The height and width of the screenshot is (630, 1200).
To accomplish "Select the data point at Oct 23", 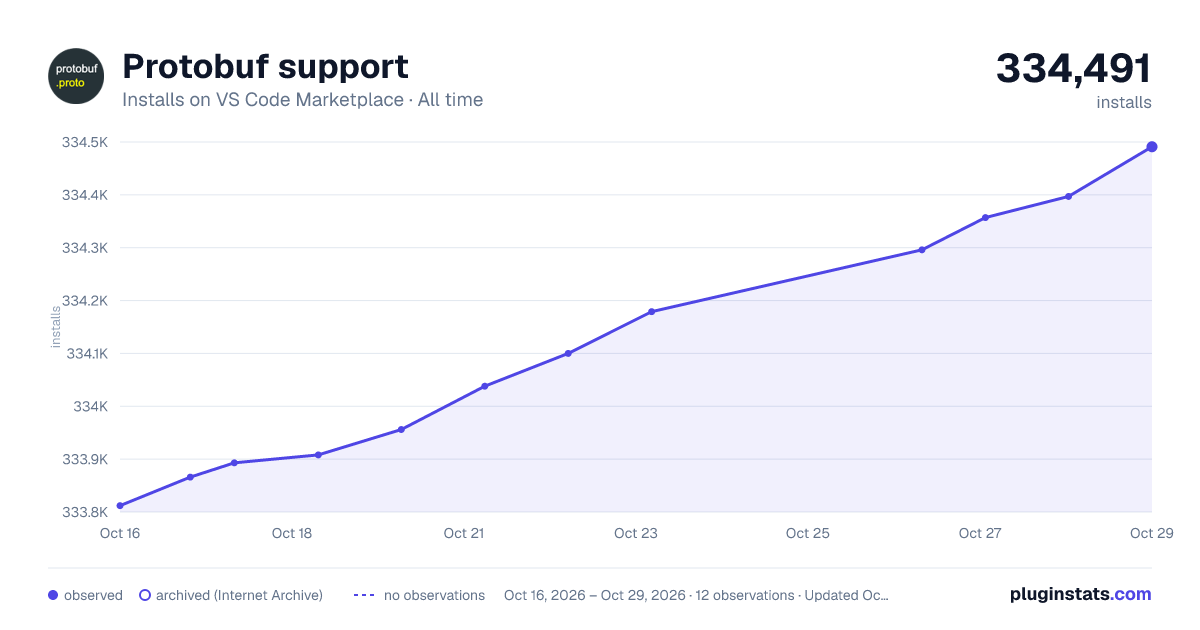I will pos(651,312).
